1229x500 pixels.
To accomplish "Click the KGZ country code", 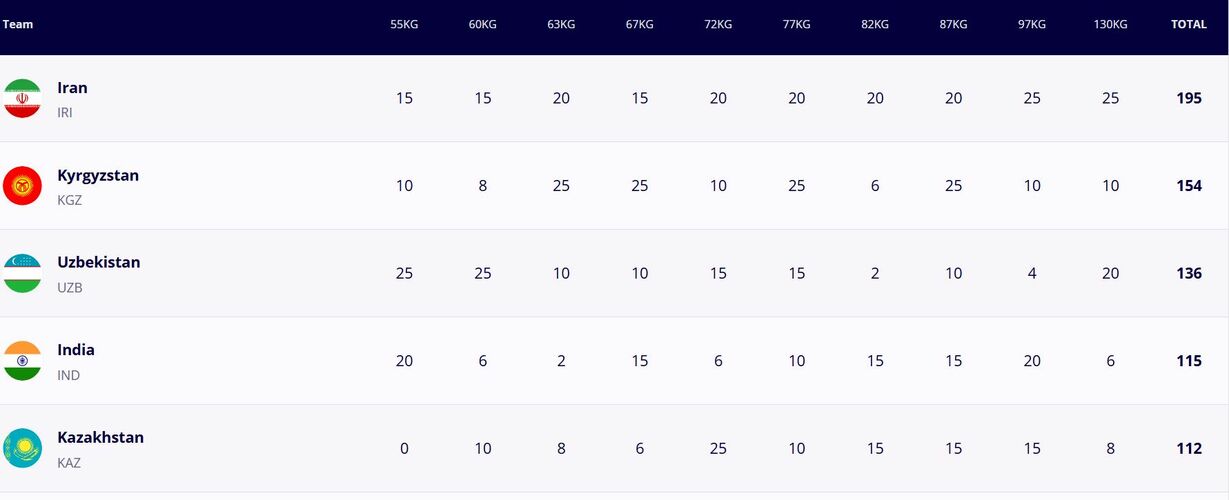I will click(70, 200).
